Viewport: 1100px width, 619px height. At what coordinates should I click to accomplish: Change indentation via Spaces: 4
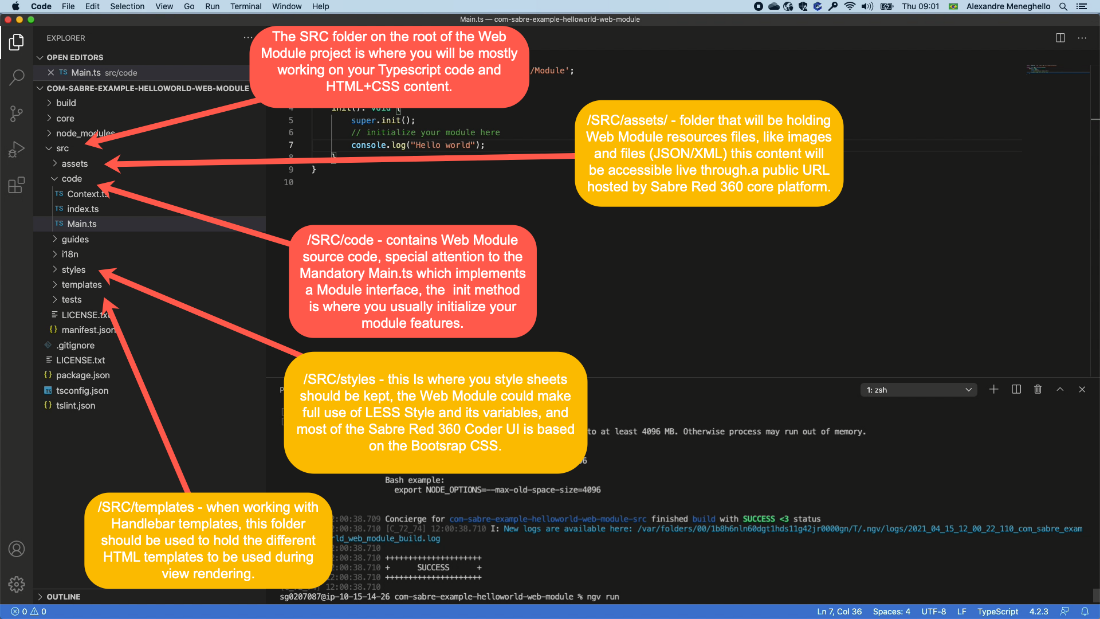[892, 611]
